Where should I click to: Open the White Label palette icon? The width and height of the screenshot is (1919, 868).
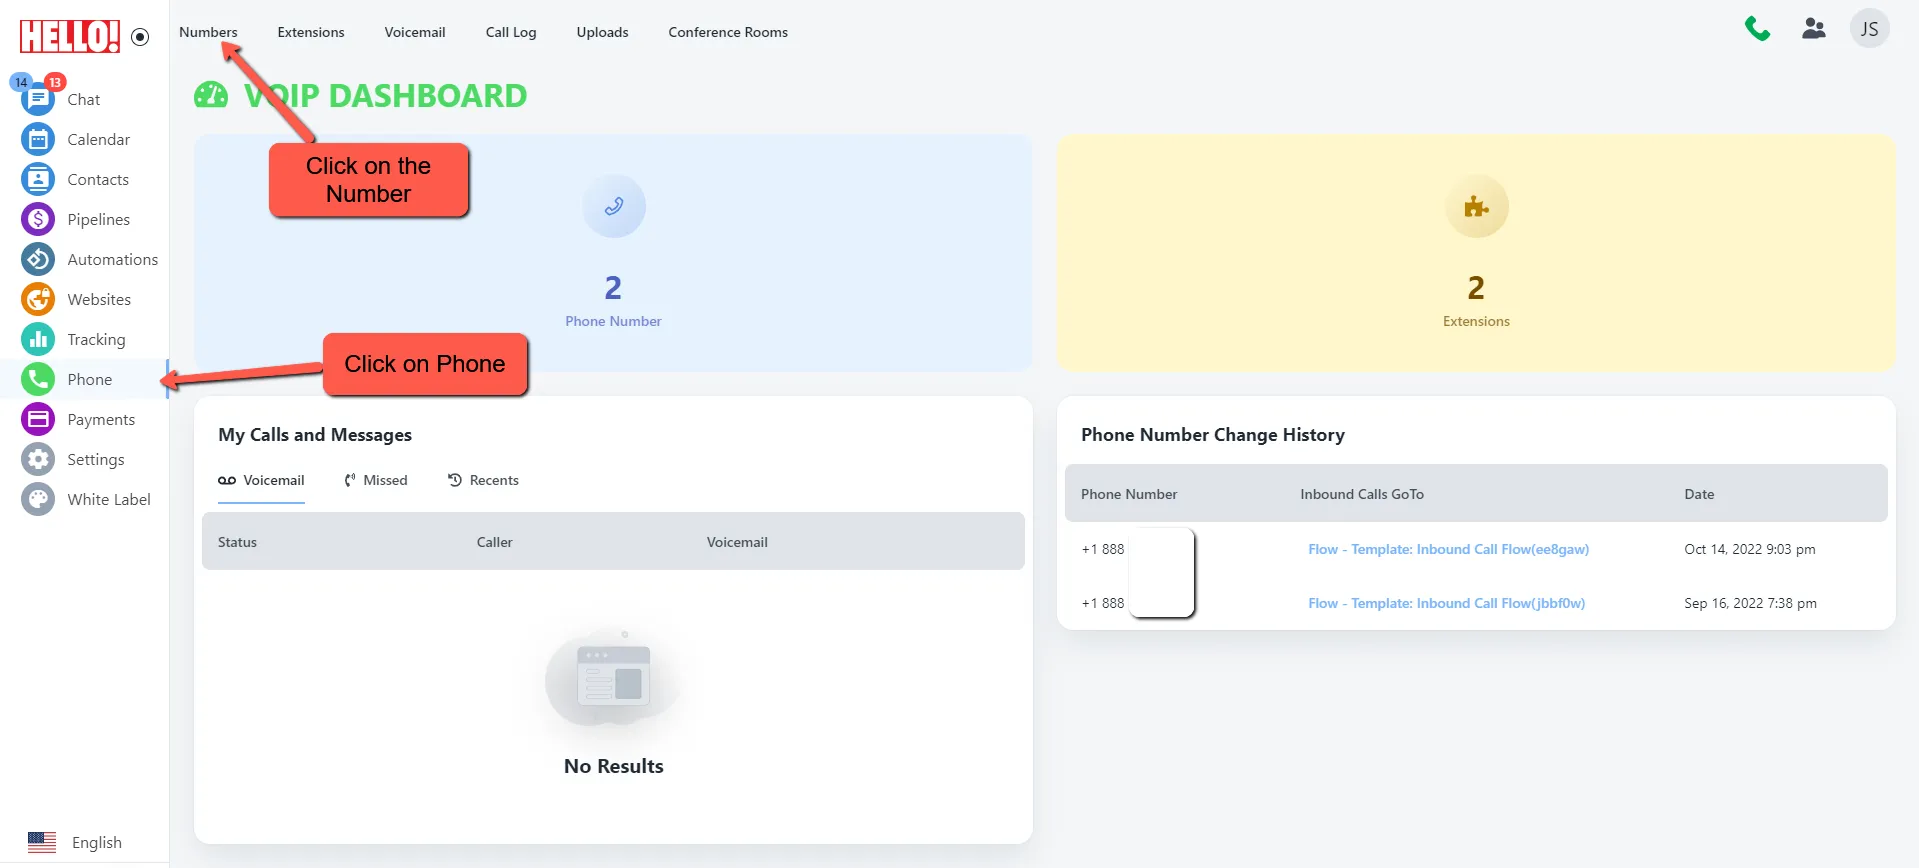(38, 499)
